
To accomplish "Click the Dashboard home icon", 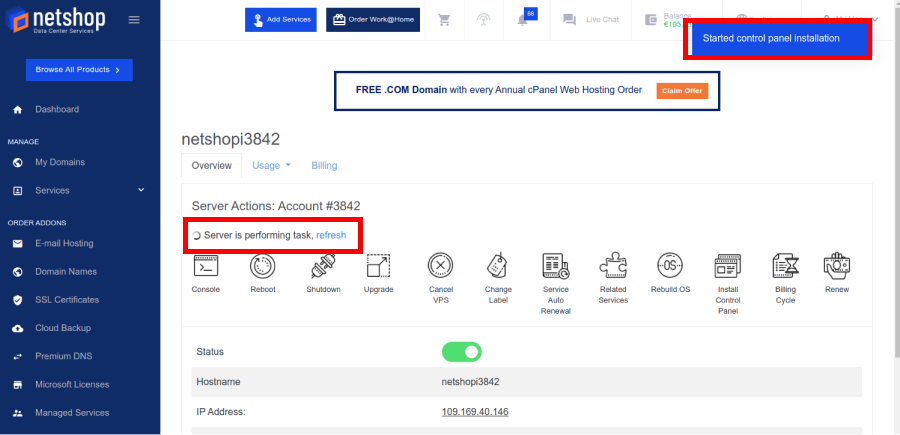I will pos(17,110).
